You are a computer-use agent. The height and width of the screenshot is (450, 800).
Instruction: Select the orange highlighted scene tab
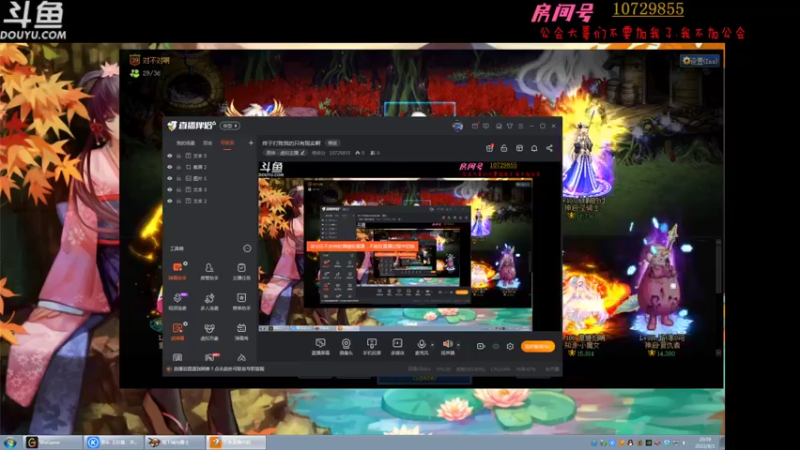[x=227, y=143]
